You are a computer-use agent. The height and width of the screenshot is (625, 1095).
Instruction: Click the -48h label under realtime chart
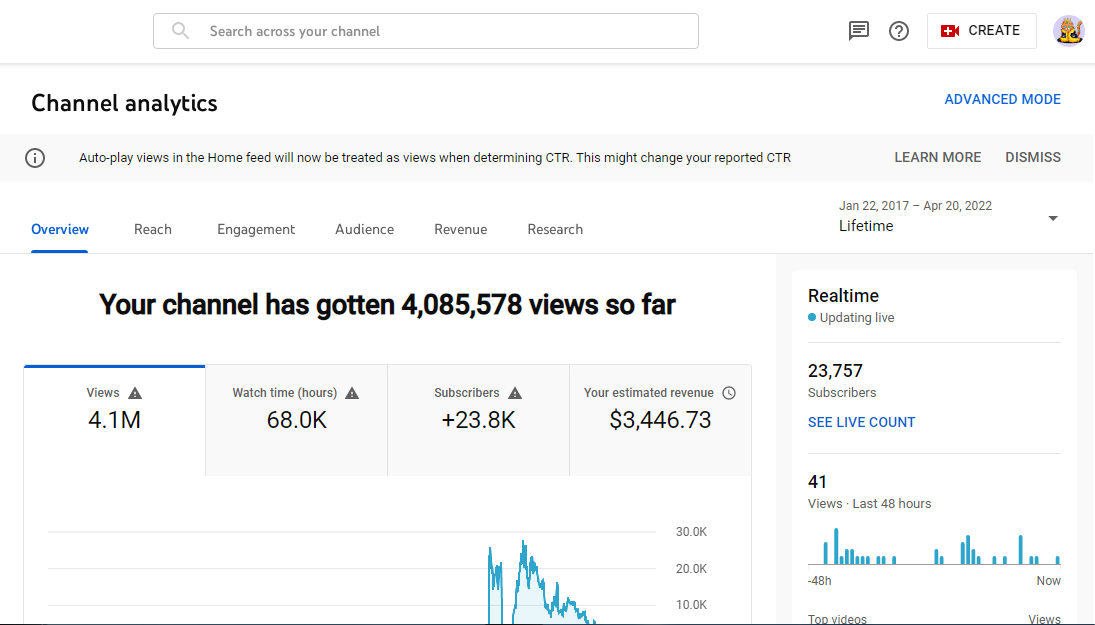point(820,580)
